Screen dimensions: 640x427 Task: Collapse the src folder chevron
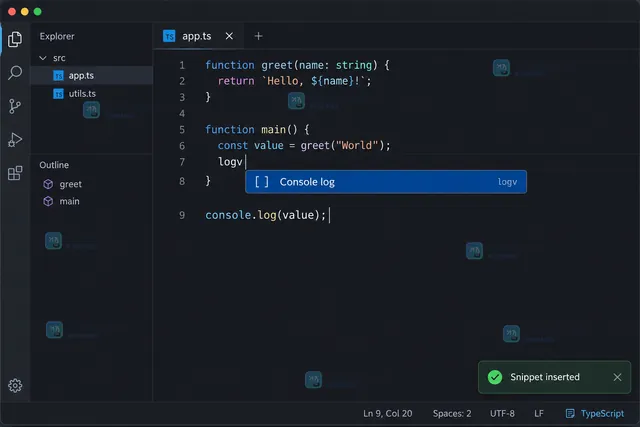43,58
